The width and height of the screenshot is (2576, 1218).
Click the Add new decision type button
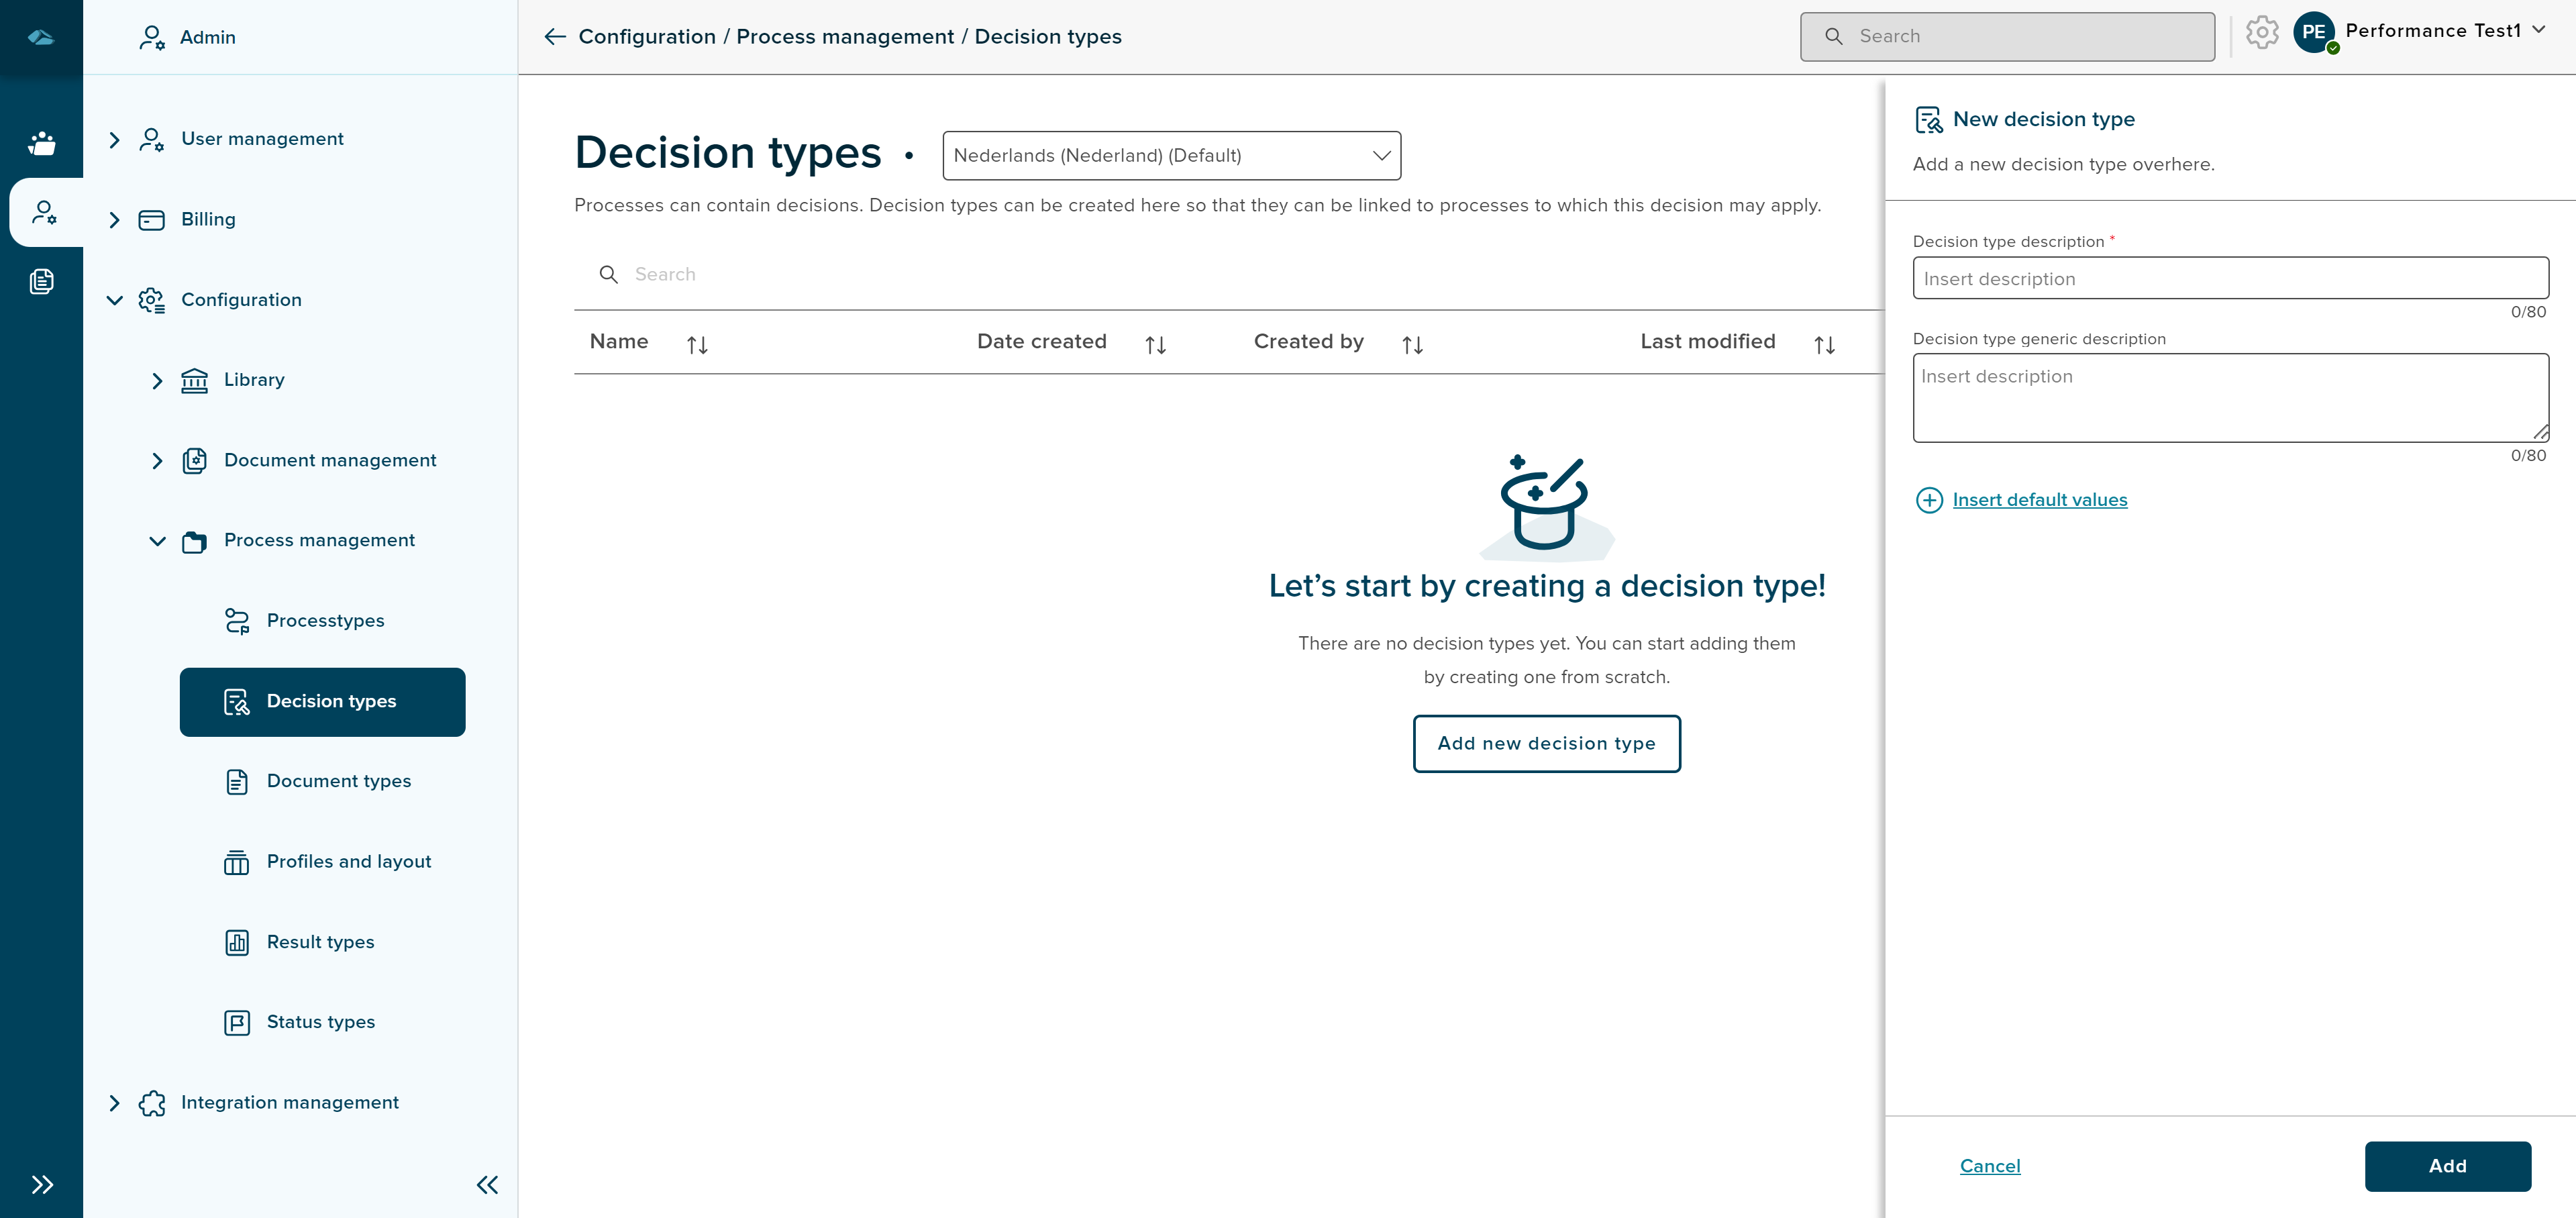click(x=1546, y=743)
